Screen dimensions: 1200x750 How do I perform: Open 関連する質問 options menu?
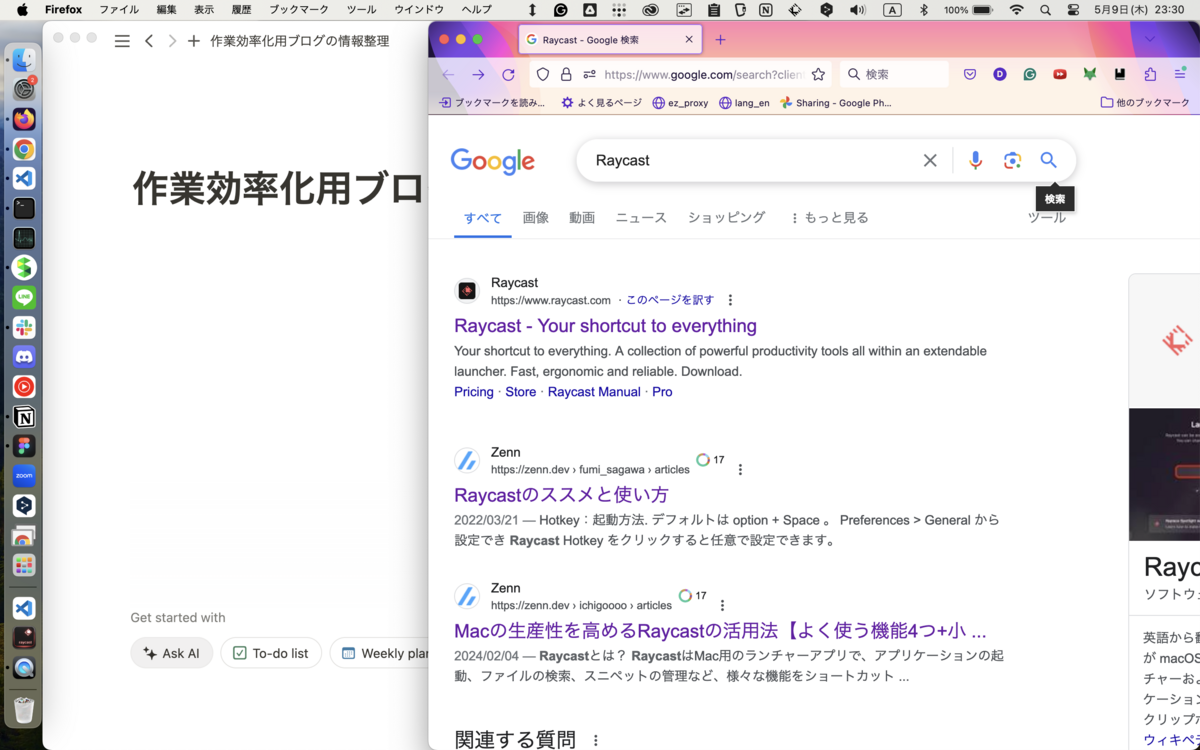[596, 741]
